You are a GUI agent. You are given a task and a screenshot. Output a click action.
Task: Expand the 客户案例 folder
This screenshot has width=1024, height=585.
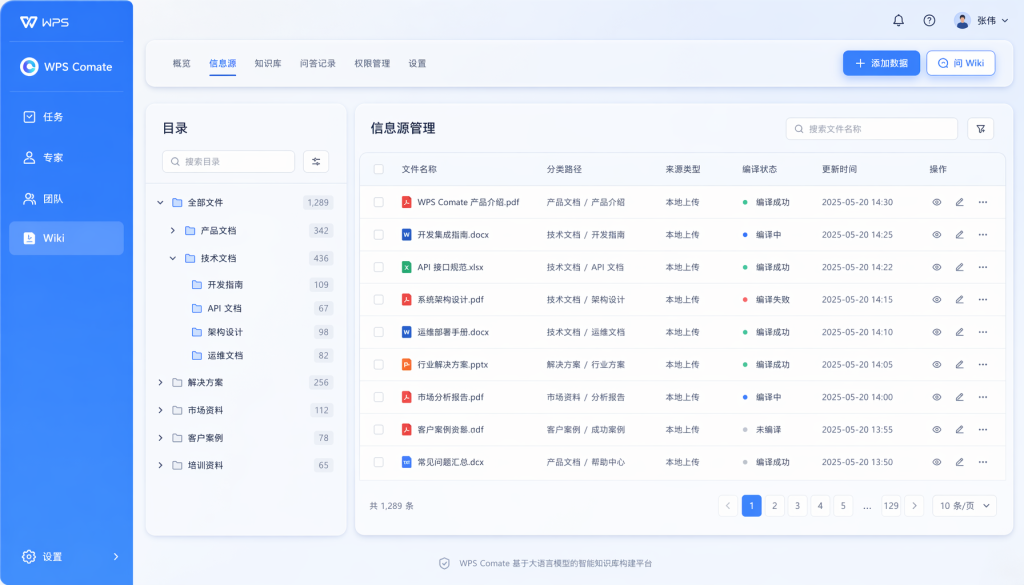pyautogui.click(x=160, y=437)
